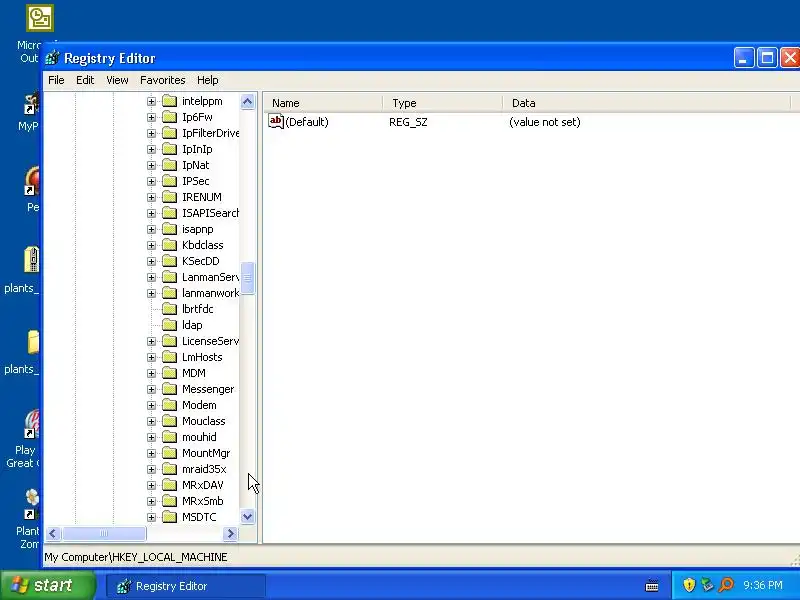Image resolution: width=800 pixels, height=600 pixels.
Task: Expand the IPSec key
Action: (152, 182)
